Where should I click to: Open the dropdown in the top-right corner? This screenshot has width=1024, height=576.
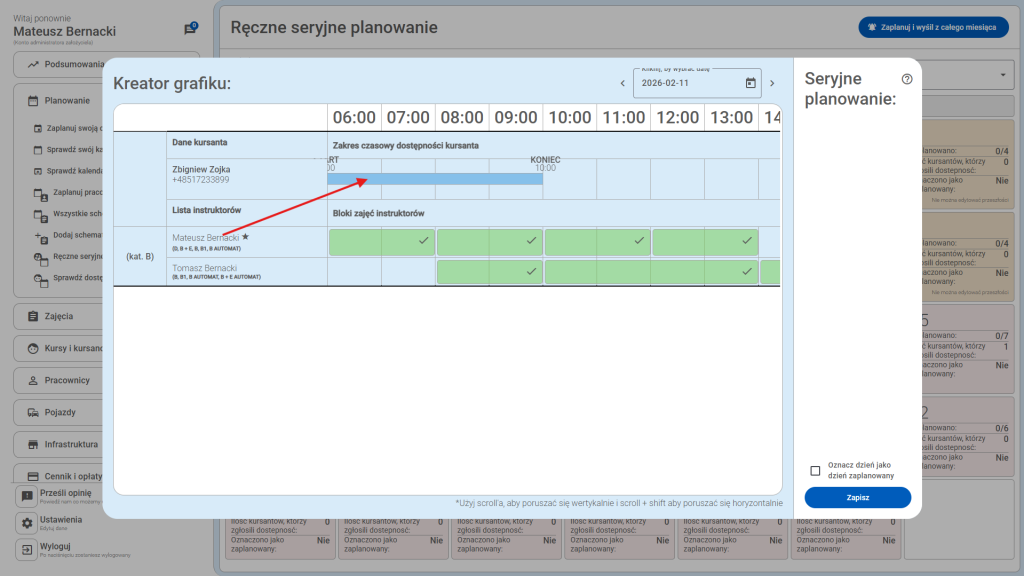[x=1003, y=77]
